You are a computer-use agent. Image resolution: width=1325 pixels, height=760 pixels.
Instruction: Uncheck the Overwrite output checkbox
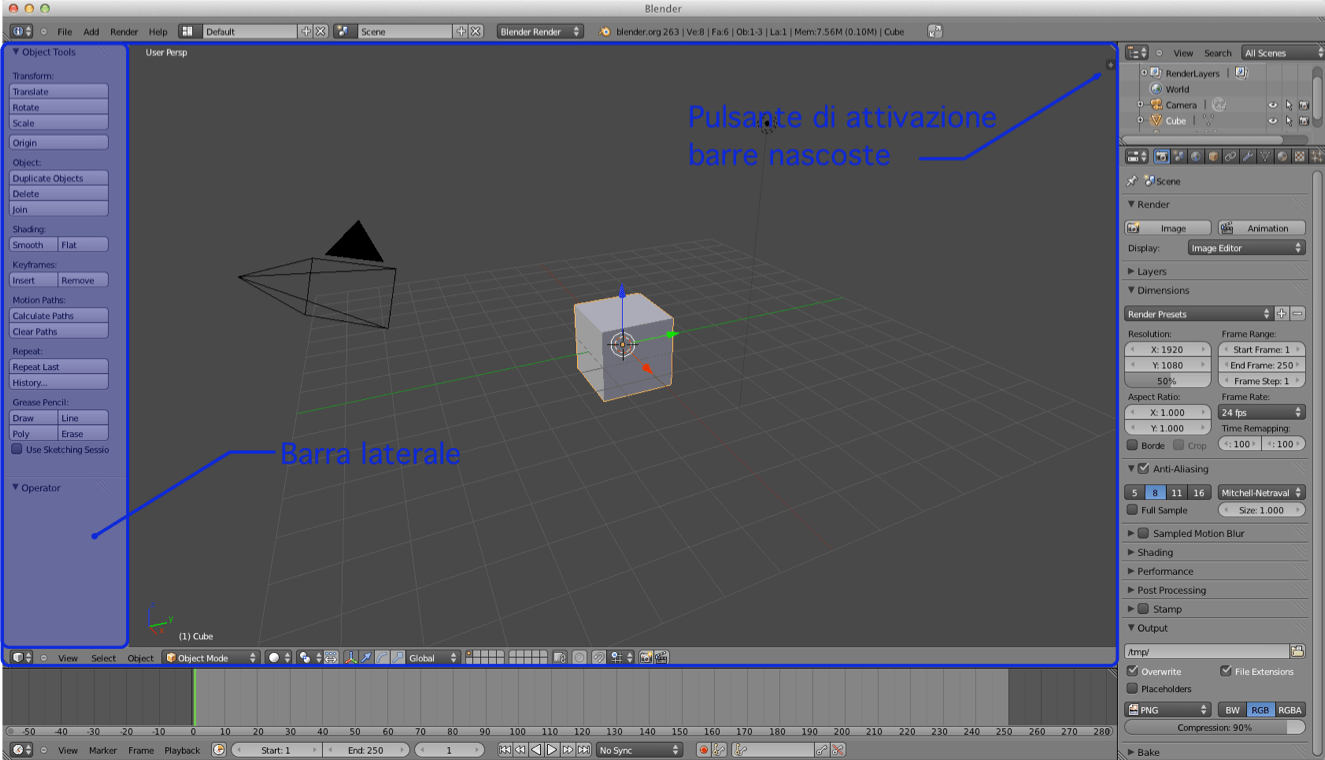(1132, 671)
